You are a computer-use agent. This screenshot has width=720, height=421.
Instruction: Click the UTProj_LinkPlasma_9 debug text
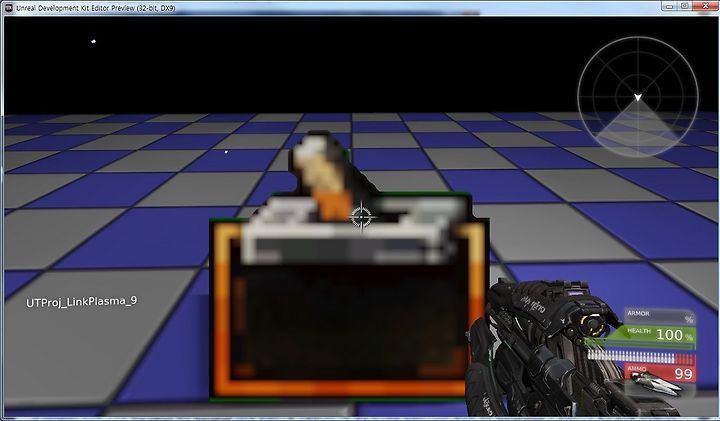click(x=81, y=301)
